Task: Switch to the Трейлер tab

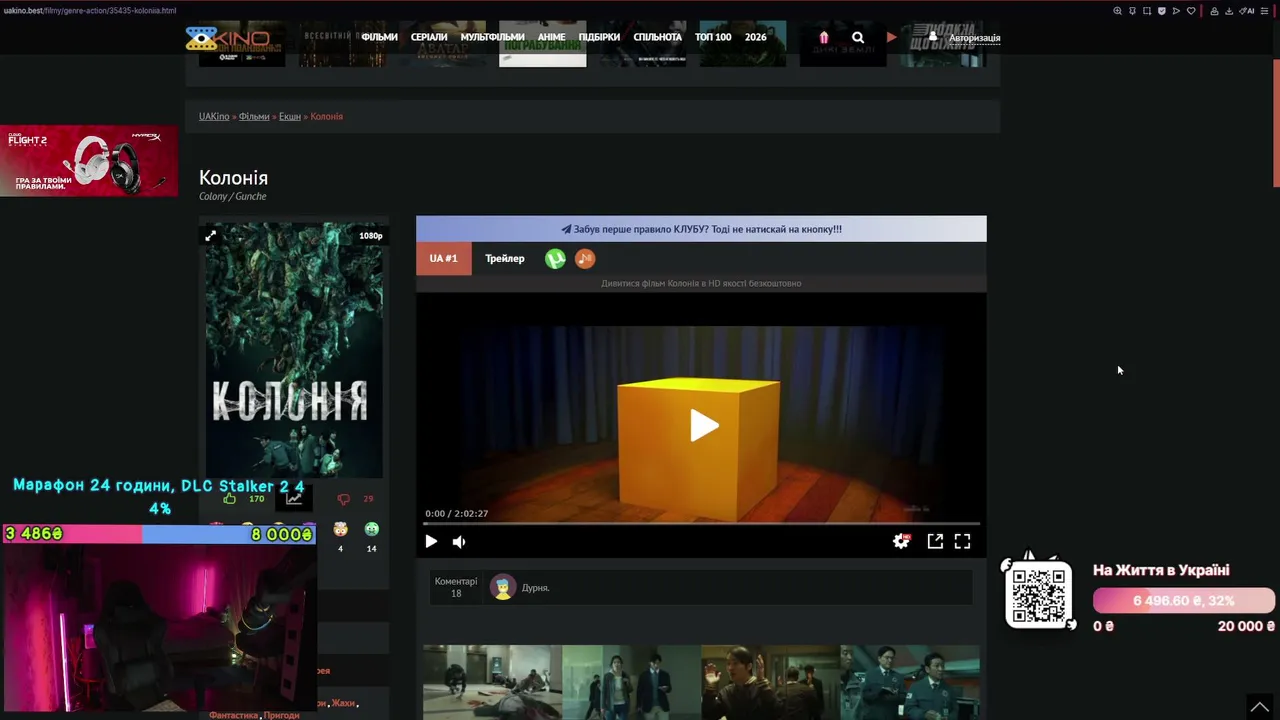Action: (x=505, y=259)
